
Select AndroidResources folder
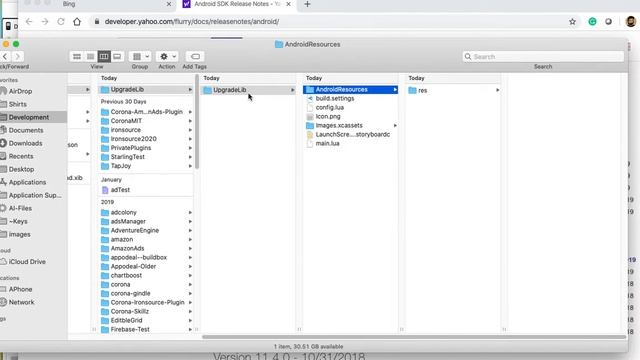click(351, 89)
